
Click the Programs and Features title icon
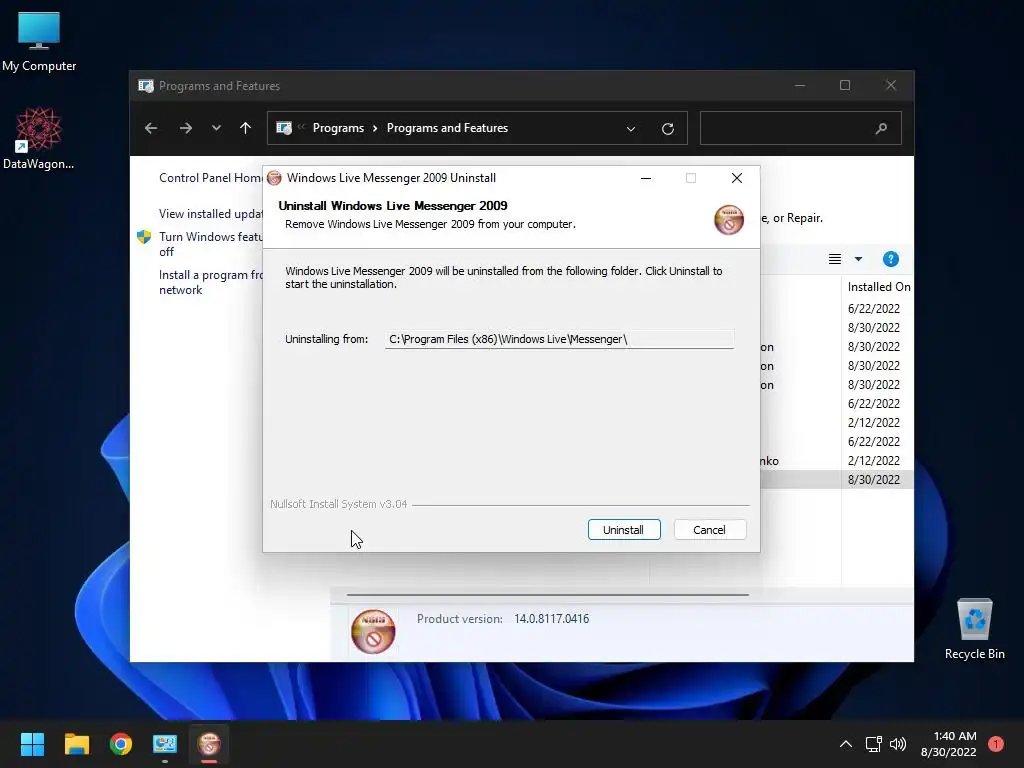146,86
